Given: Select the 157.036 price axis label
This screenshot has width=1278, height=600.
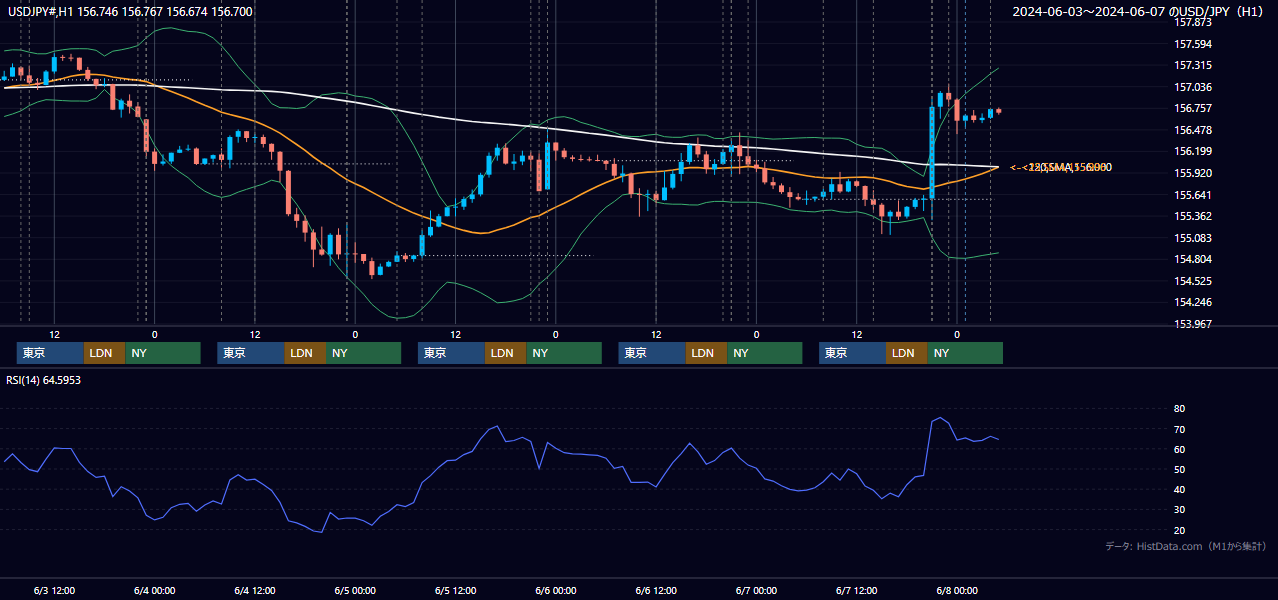Looking at the screenshot, I should [1193, 87].
